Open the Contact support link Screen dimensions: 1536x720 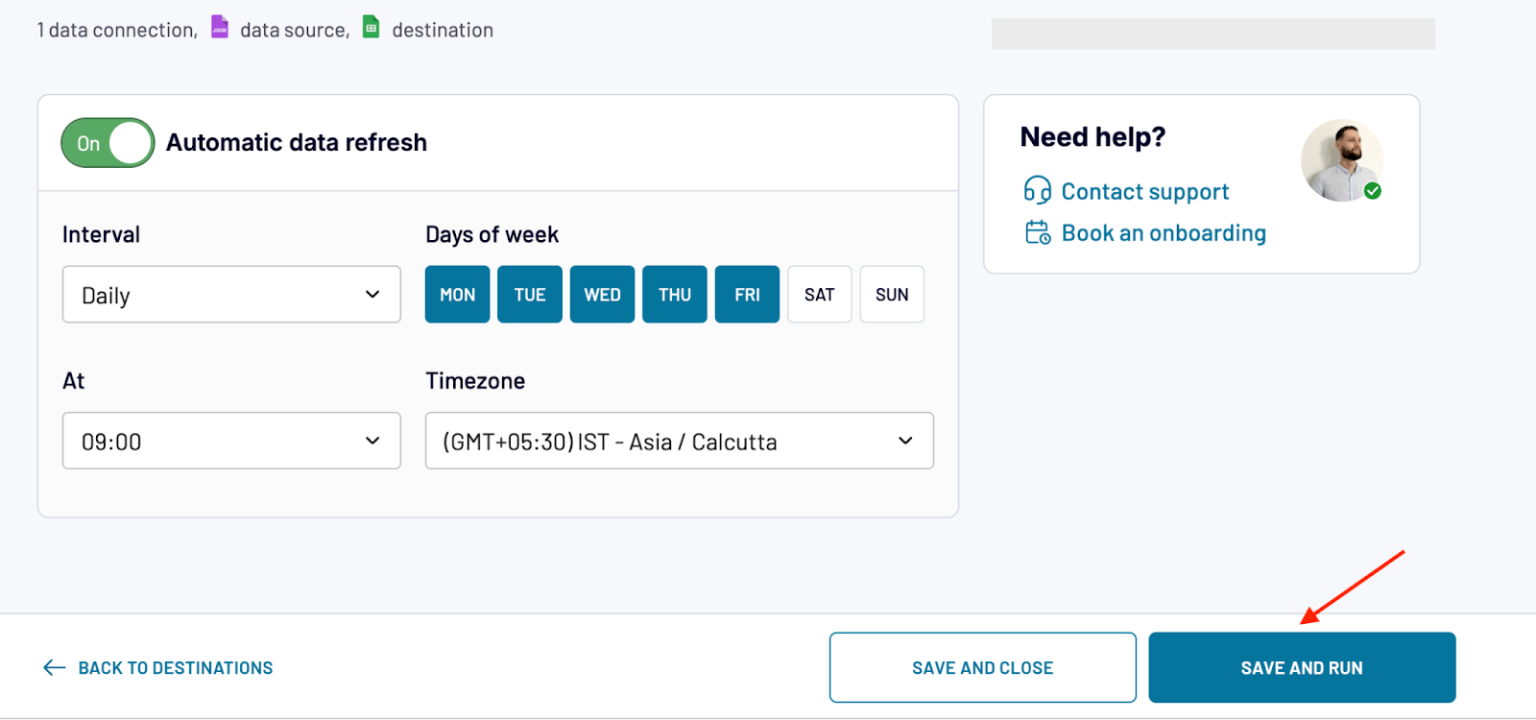point(1143,191)
